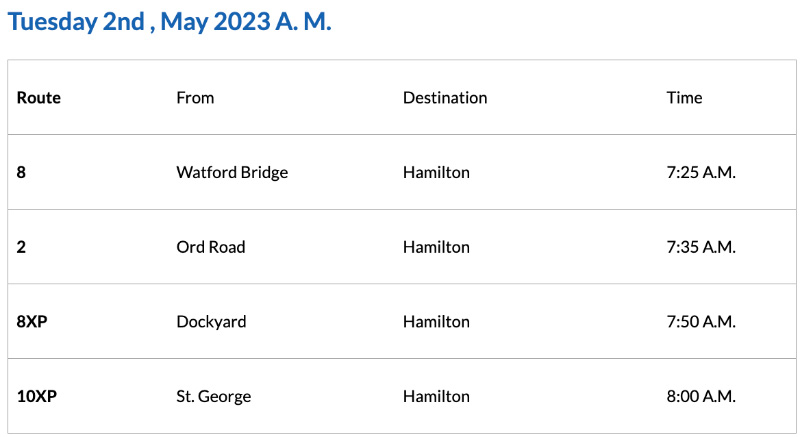Screen dimensions: 800x437
Task: Click Watford Bridge departure cell
Action: pyautogui.click(x=232, y=172)
